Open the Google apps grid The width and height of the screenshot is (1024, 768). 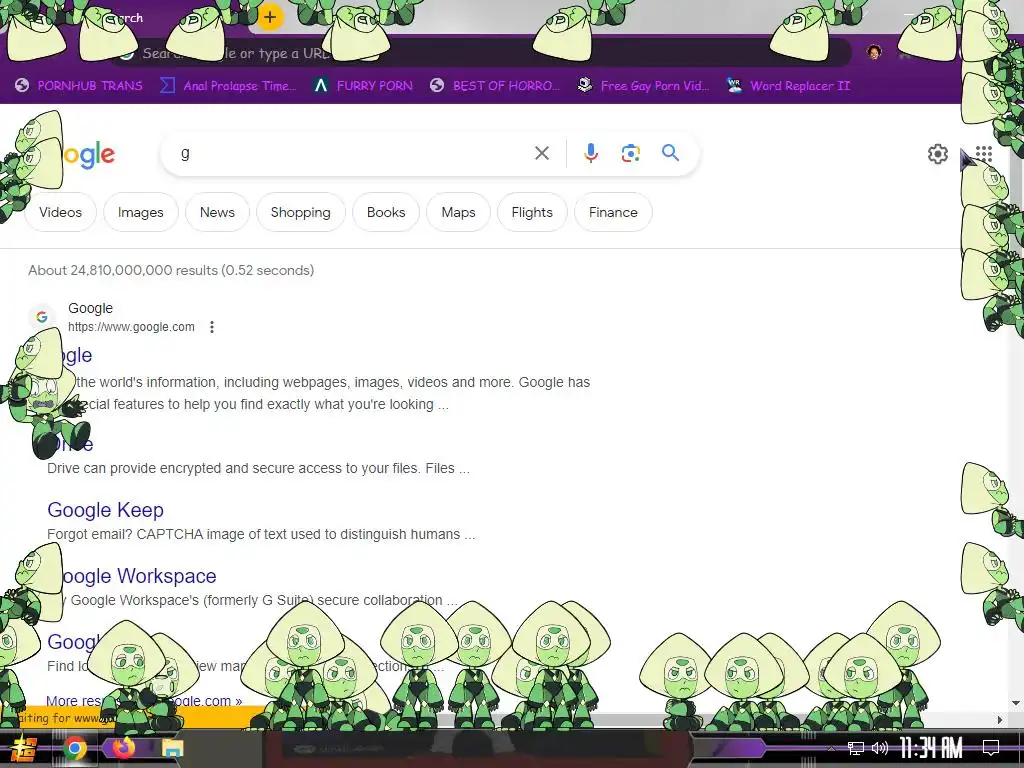coord(984,154)
